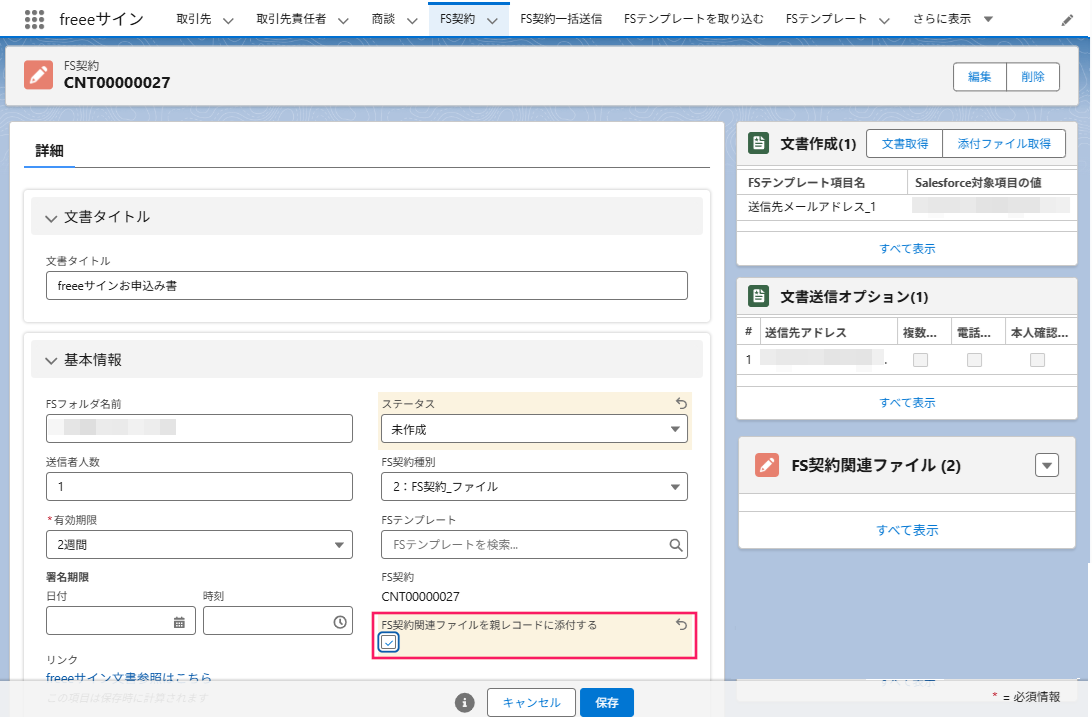The width and height of the screenshot is (1092, 717).
Task: Open the FS契約関連ファイル actions dropdown
Action: tap(1047, 465)
